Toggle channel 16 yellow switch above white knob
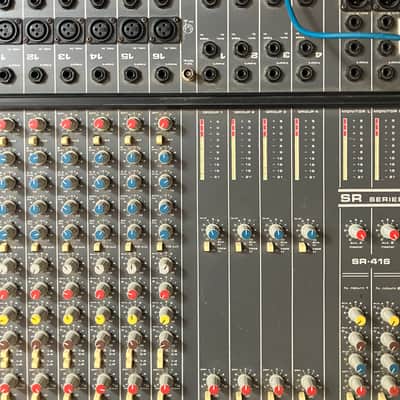 pos(160,247)
